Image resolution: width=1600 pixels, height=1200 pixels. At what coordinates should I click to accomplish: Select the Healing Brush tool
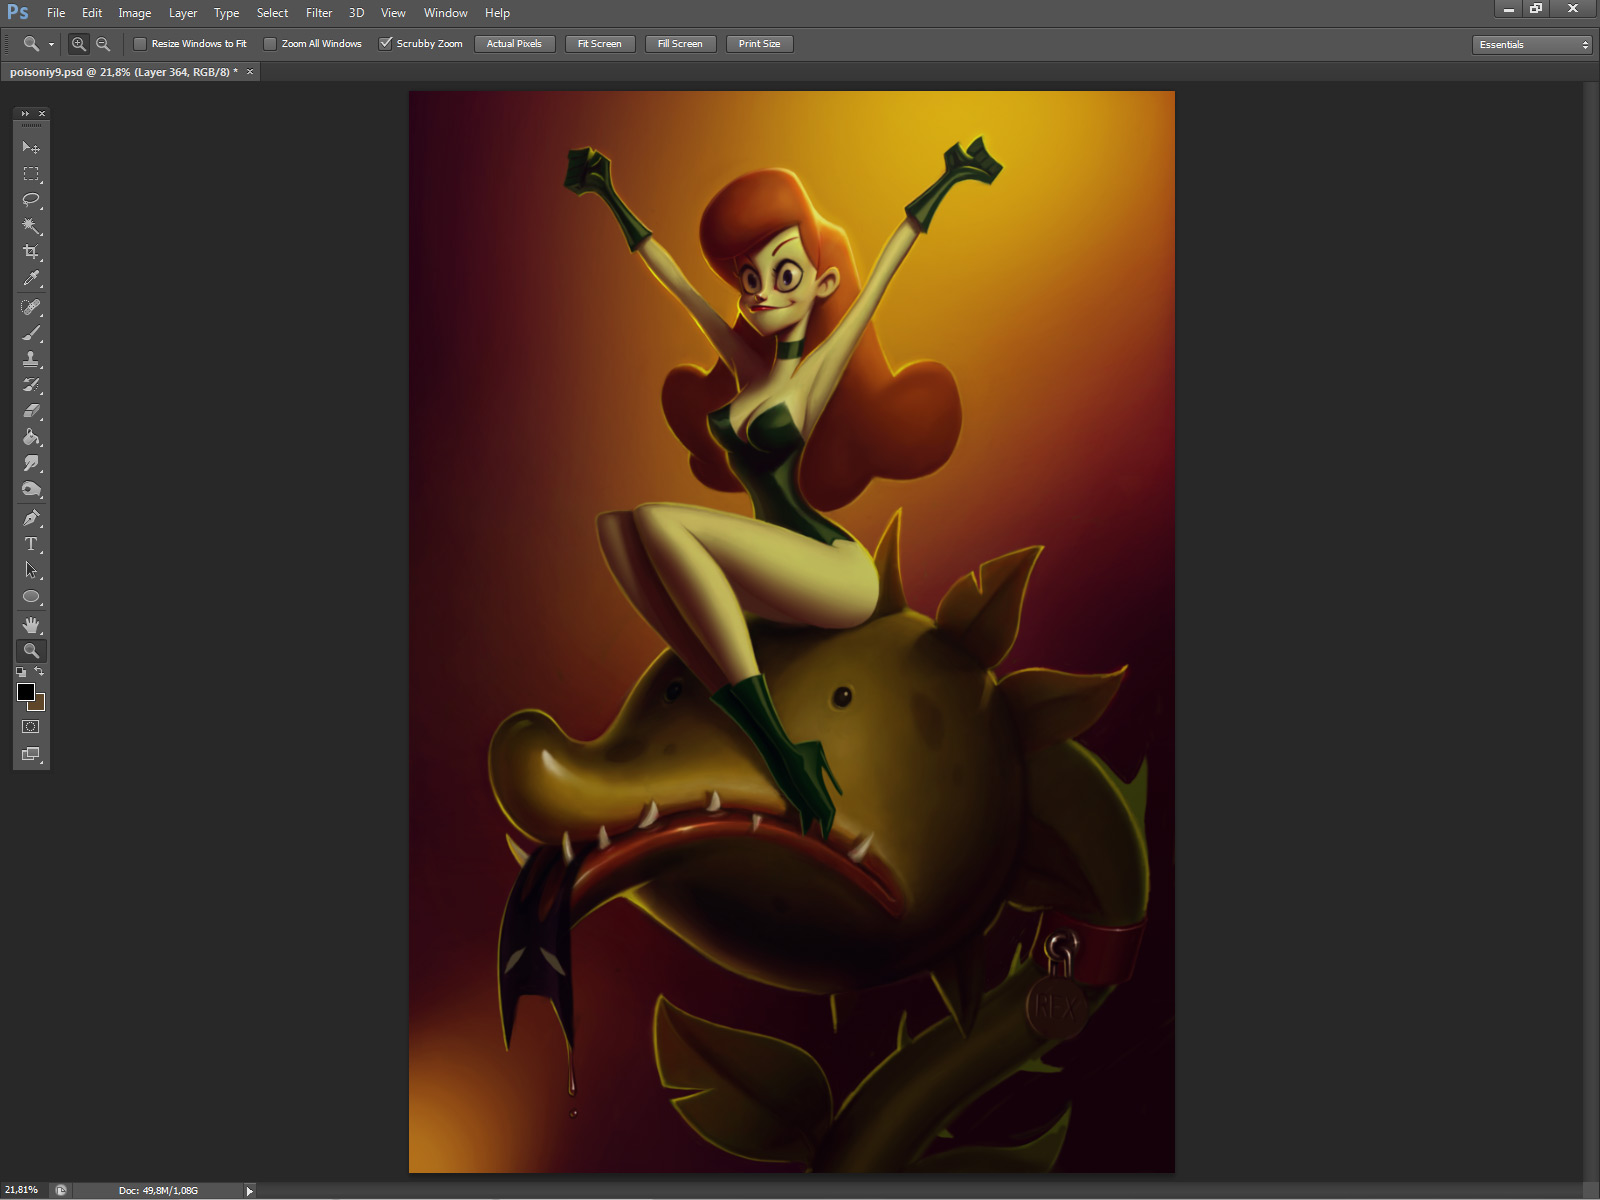(31, 307)
